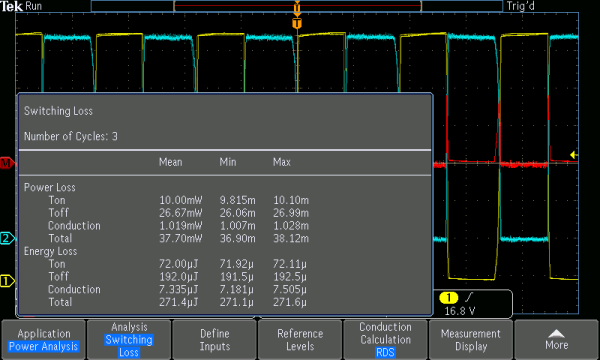The image size is (600, 360).
Task: Select the yellow channel 1 ground marker
Action: click(7, 281)
